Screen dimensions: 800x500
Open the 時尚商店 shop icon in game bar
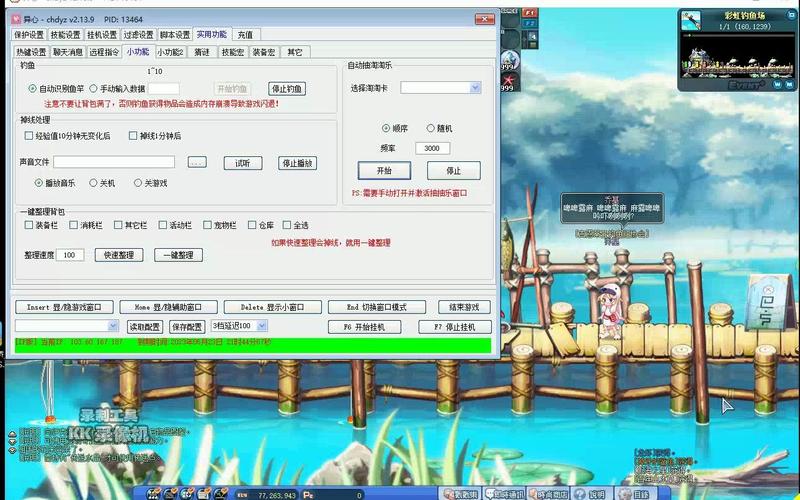pos(547,494)
